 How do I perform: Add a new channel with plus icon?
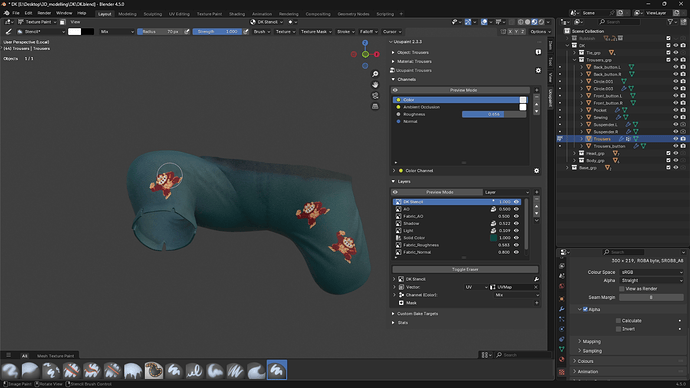pyautogui.click(x=536, y=90)
